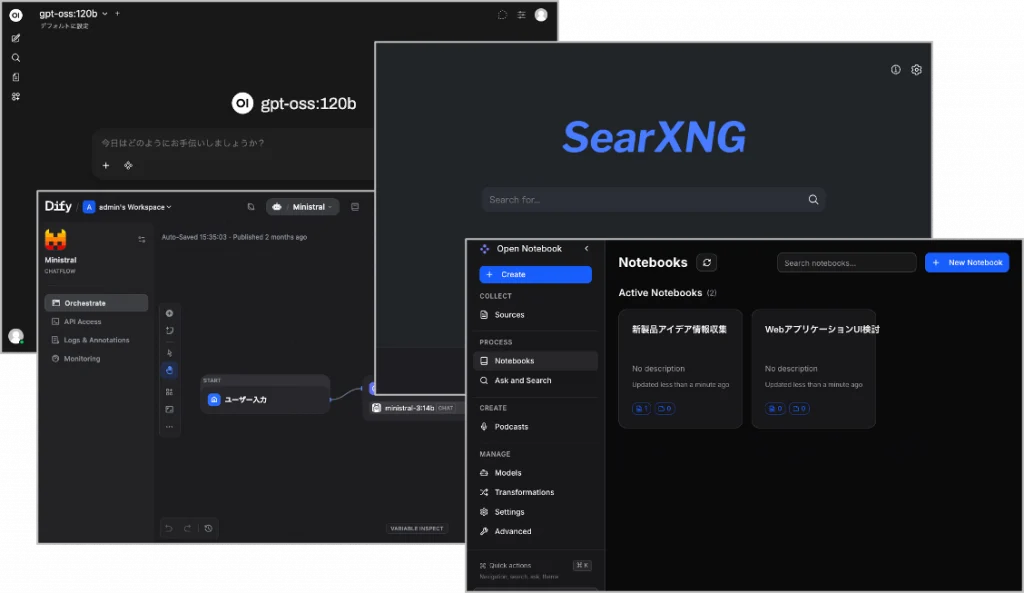Select the pointer mode tool in Dify
This screenshot has width=1024, height=593.
(x=169, y=352)
